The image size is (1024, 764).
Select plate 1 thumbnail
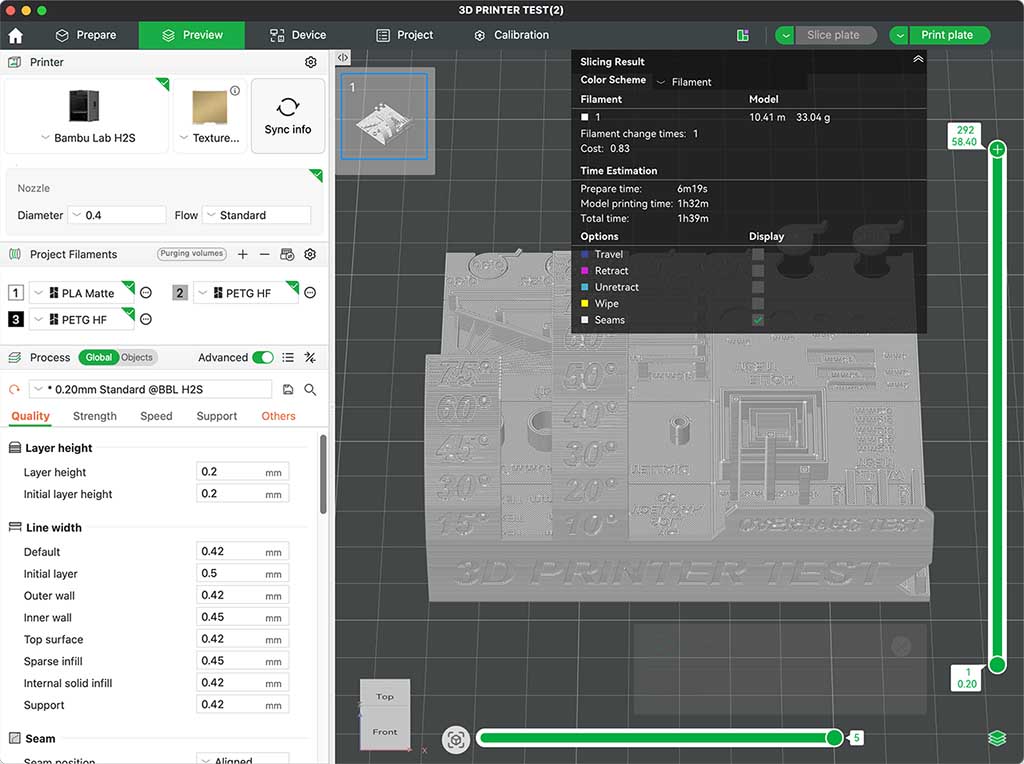pos(384,116)
